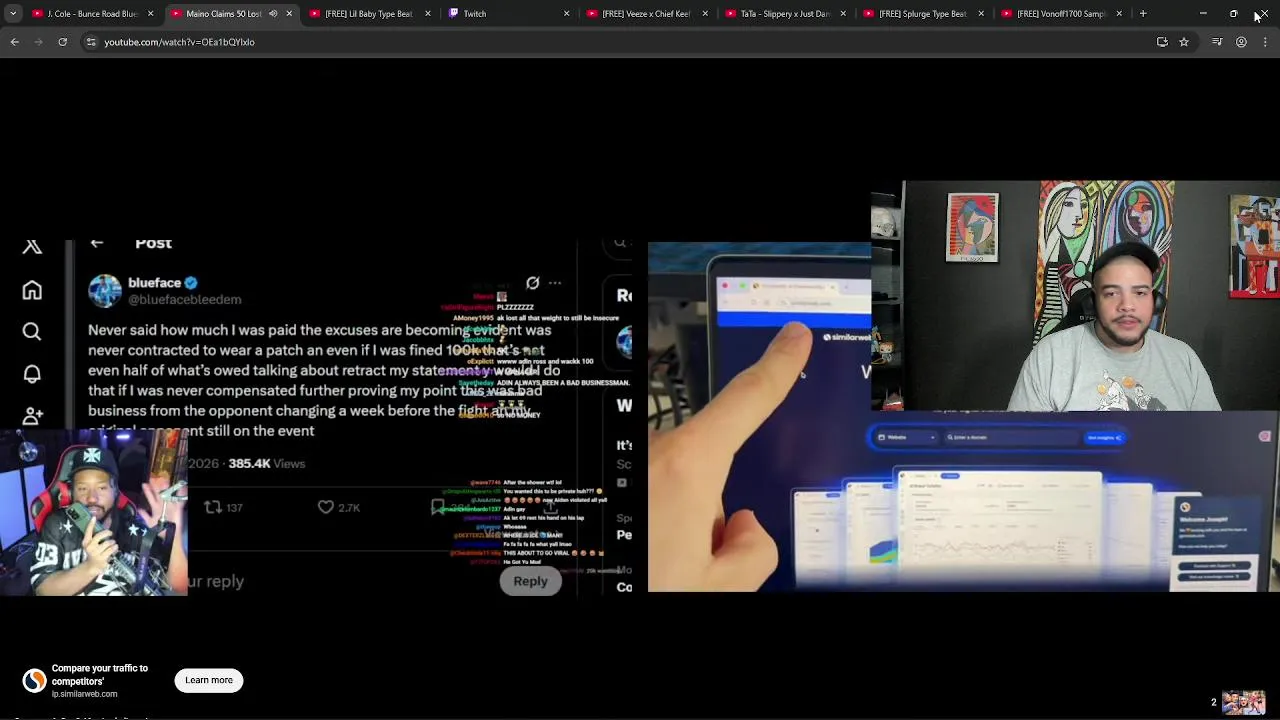Open the video thumbnail next to '2'
Viewport: 1280px width, 720px height.
point(1244,702)
